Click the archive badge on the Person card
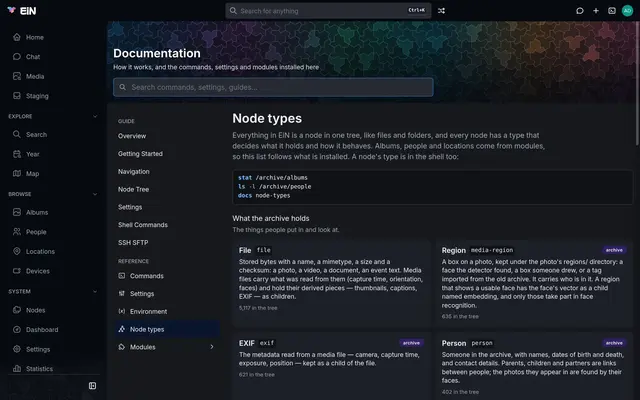This screenshot has height=400, width=640. pyautogui.click(x=614, y=343)
